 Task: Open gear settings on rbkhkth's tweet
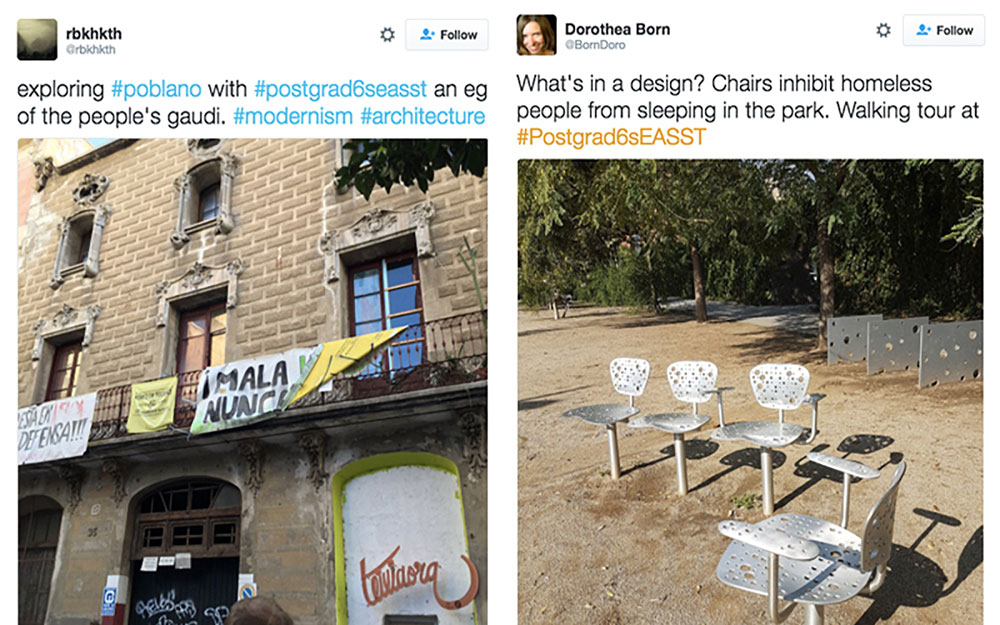coord(387,34)
